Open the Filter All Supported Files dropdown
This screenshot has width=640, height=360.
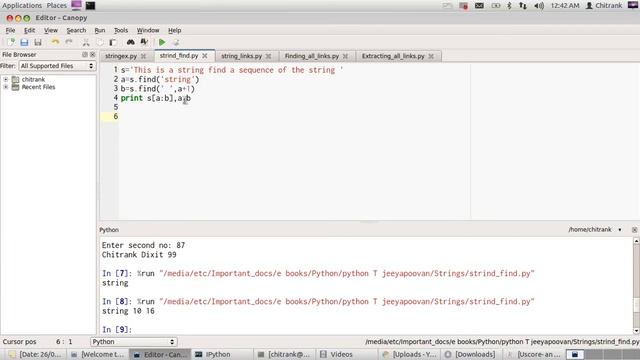(x=57, y=66)
